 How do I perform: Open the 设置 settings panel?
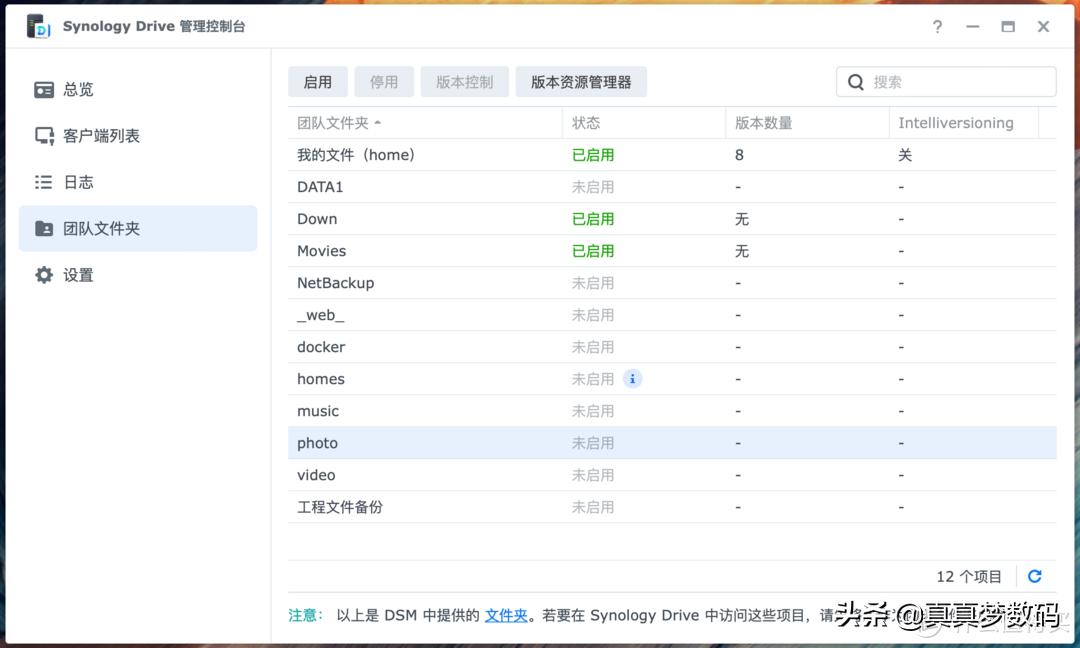click(x=77, y=274)
